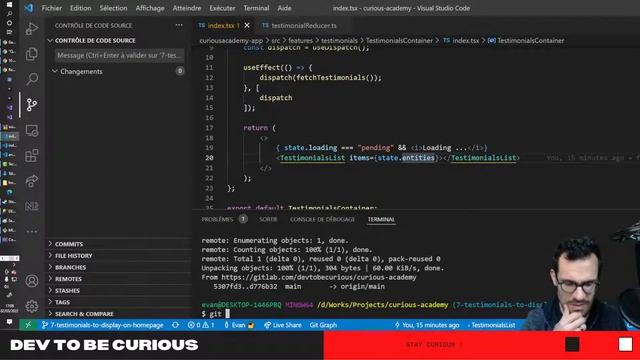Open Windows taskbar search icon
The height and width of the screenshot is (360, 640).
click(9, 13)
